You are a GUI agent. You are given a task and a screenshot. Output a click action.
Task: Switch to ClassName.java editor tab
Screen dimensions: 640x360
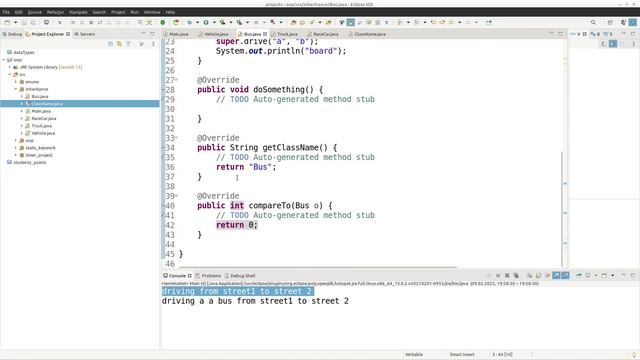pyautogui.click(x=367, y=34)
